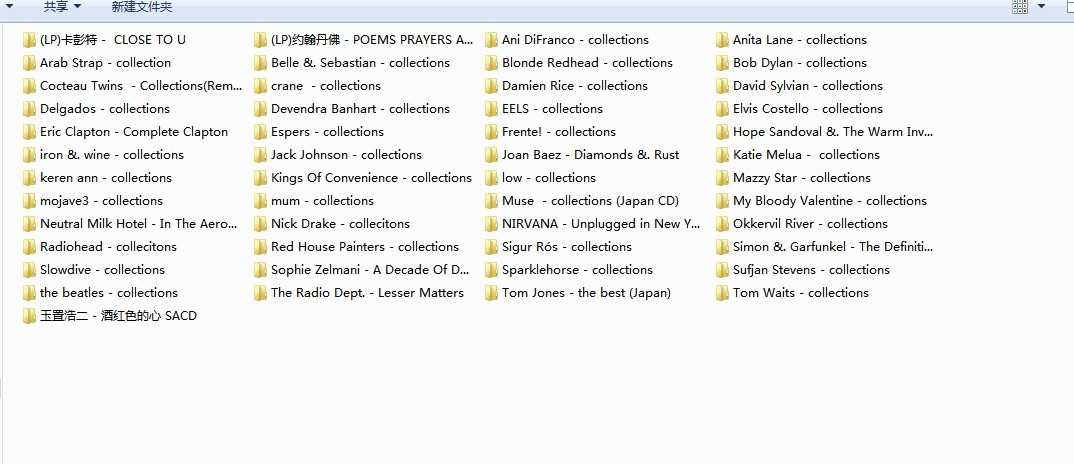Click the Bob Dylan - collections name
This screenshot has height=464, width=1074.
pyautogui.click(x=800, y=63)
